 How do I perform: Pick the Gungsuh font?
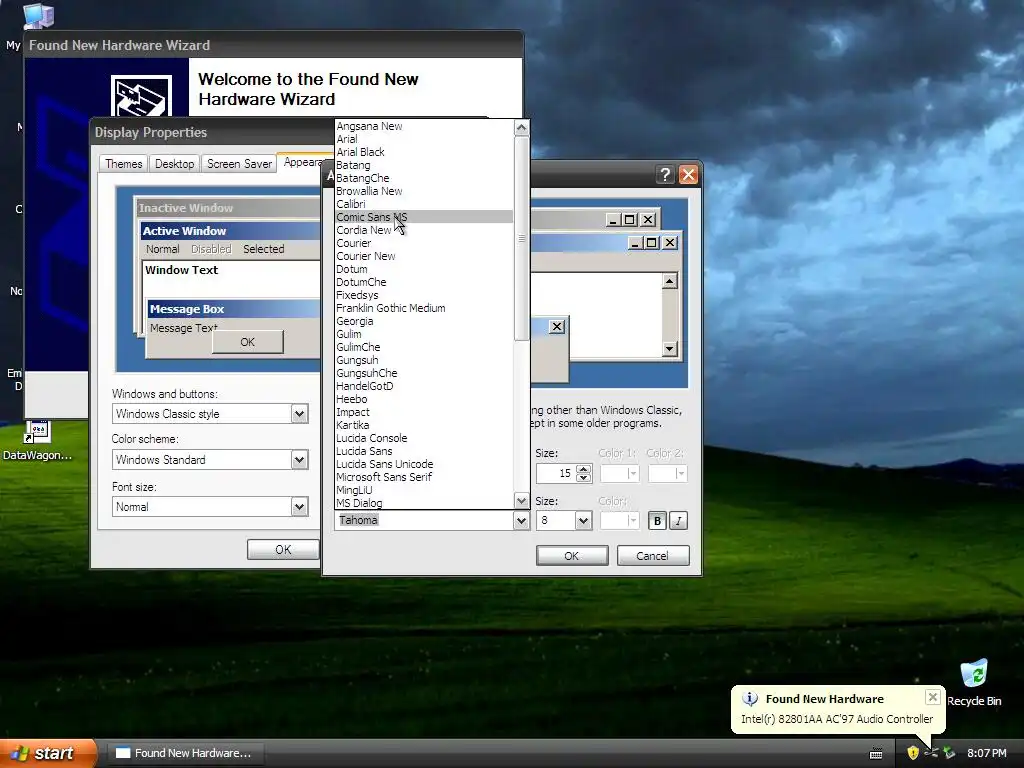424,360
